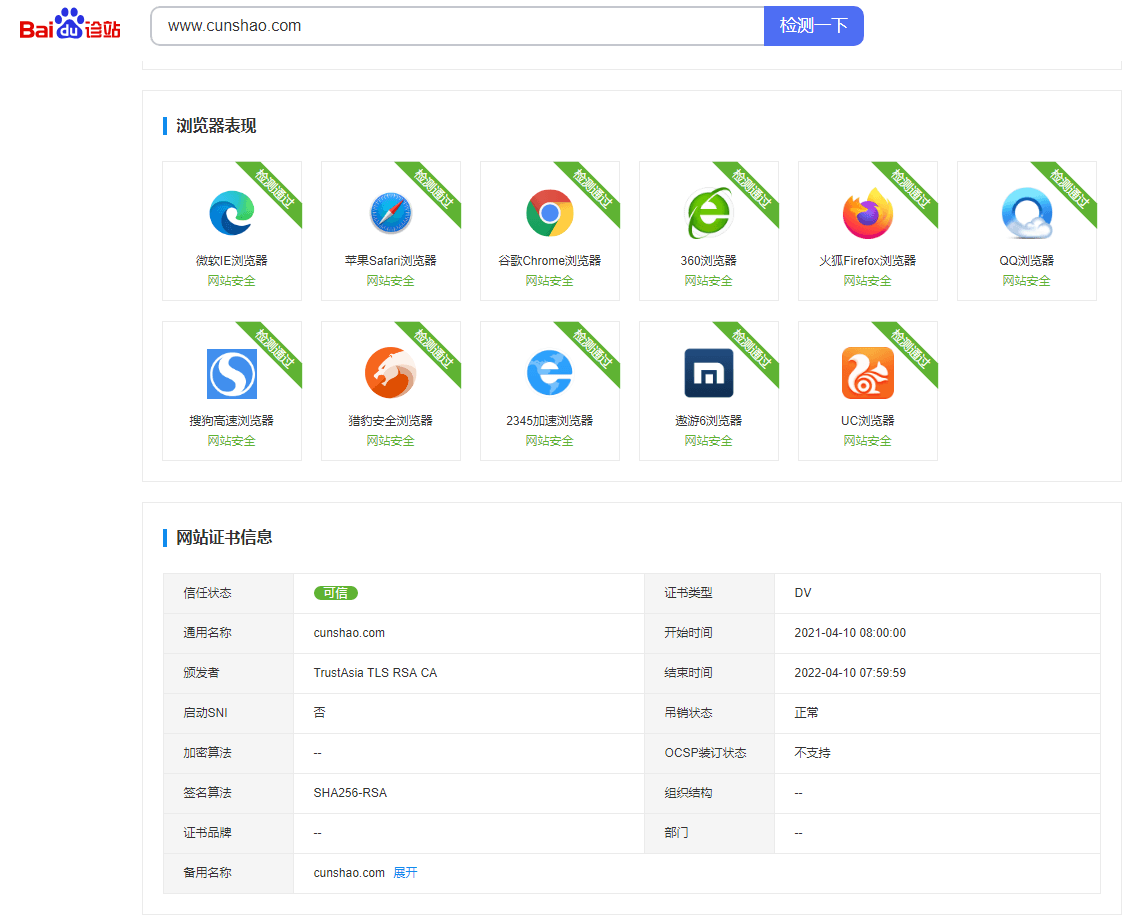Image resolution: width=1137 pixels, height=921 pixels.
Task: Open the 网站安全 link under Chrome
Action: tap(549, 280)
